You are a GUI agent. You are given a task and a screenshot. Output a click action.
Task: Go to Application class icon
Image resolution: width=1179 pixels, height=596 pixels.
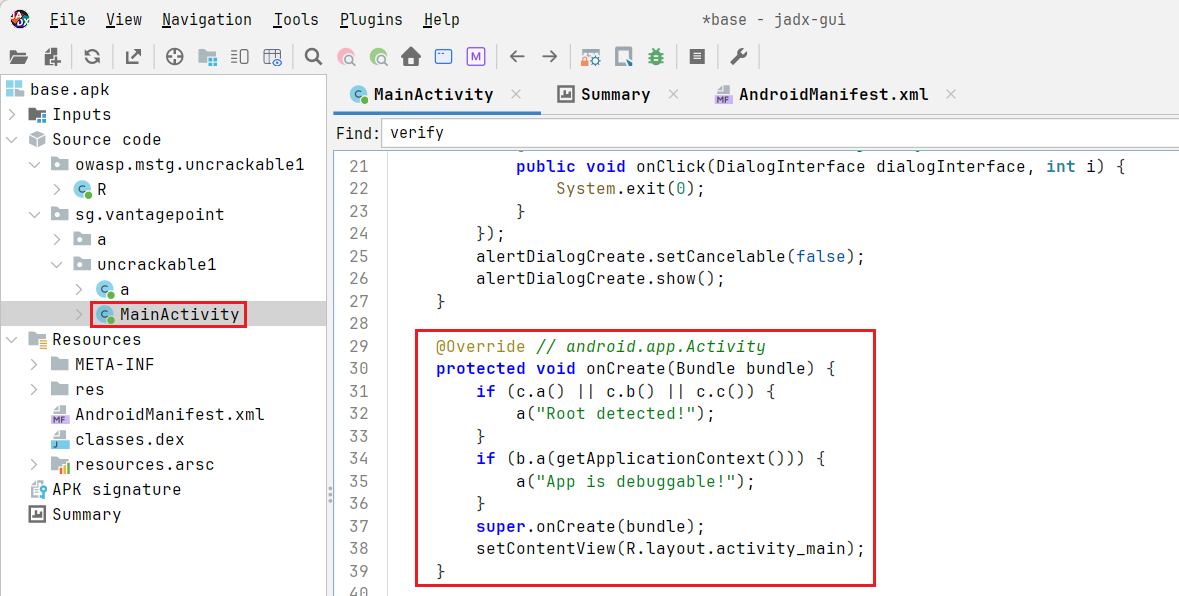(444, 57)
